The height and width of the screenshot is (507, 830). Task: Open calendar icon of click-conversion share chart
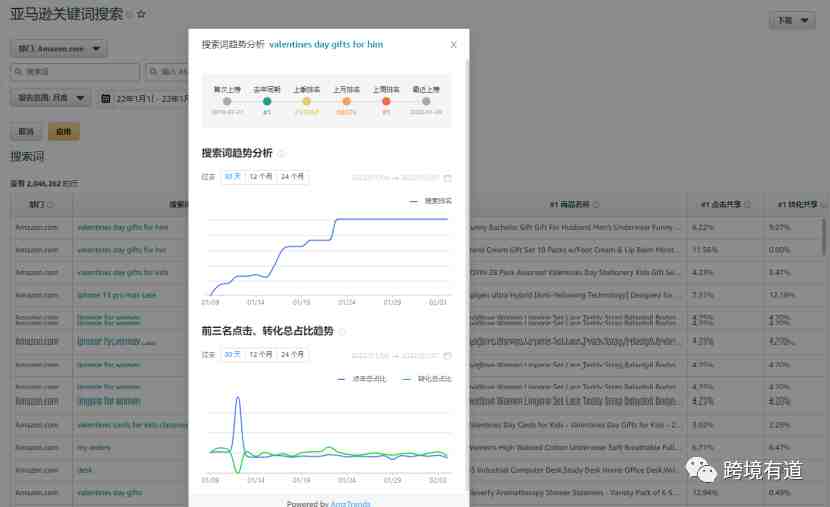(x=447, y=356)
